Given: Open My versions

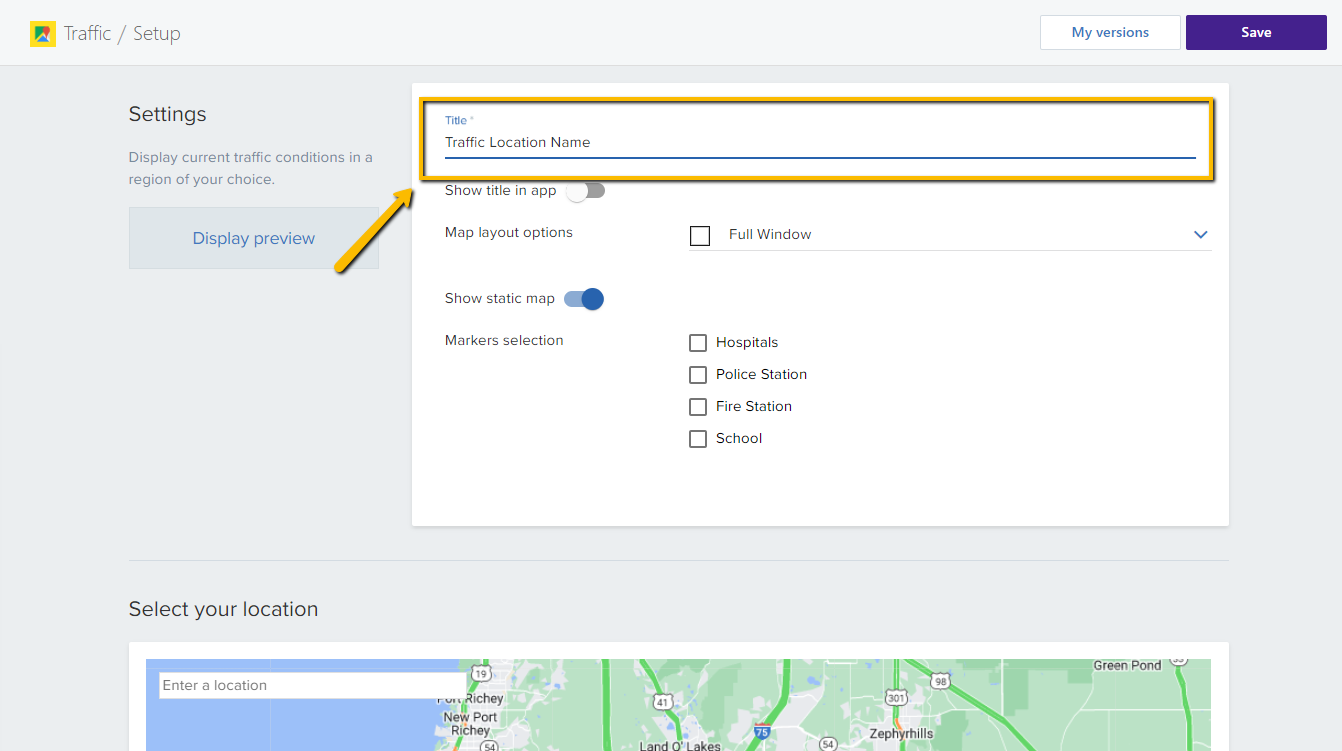Looking at the screenshot, I should (x=1110, y=33).
